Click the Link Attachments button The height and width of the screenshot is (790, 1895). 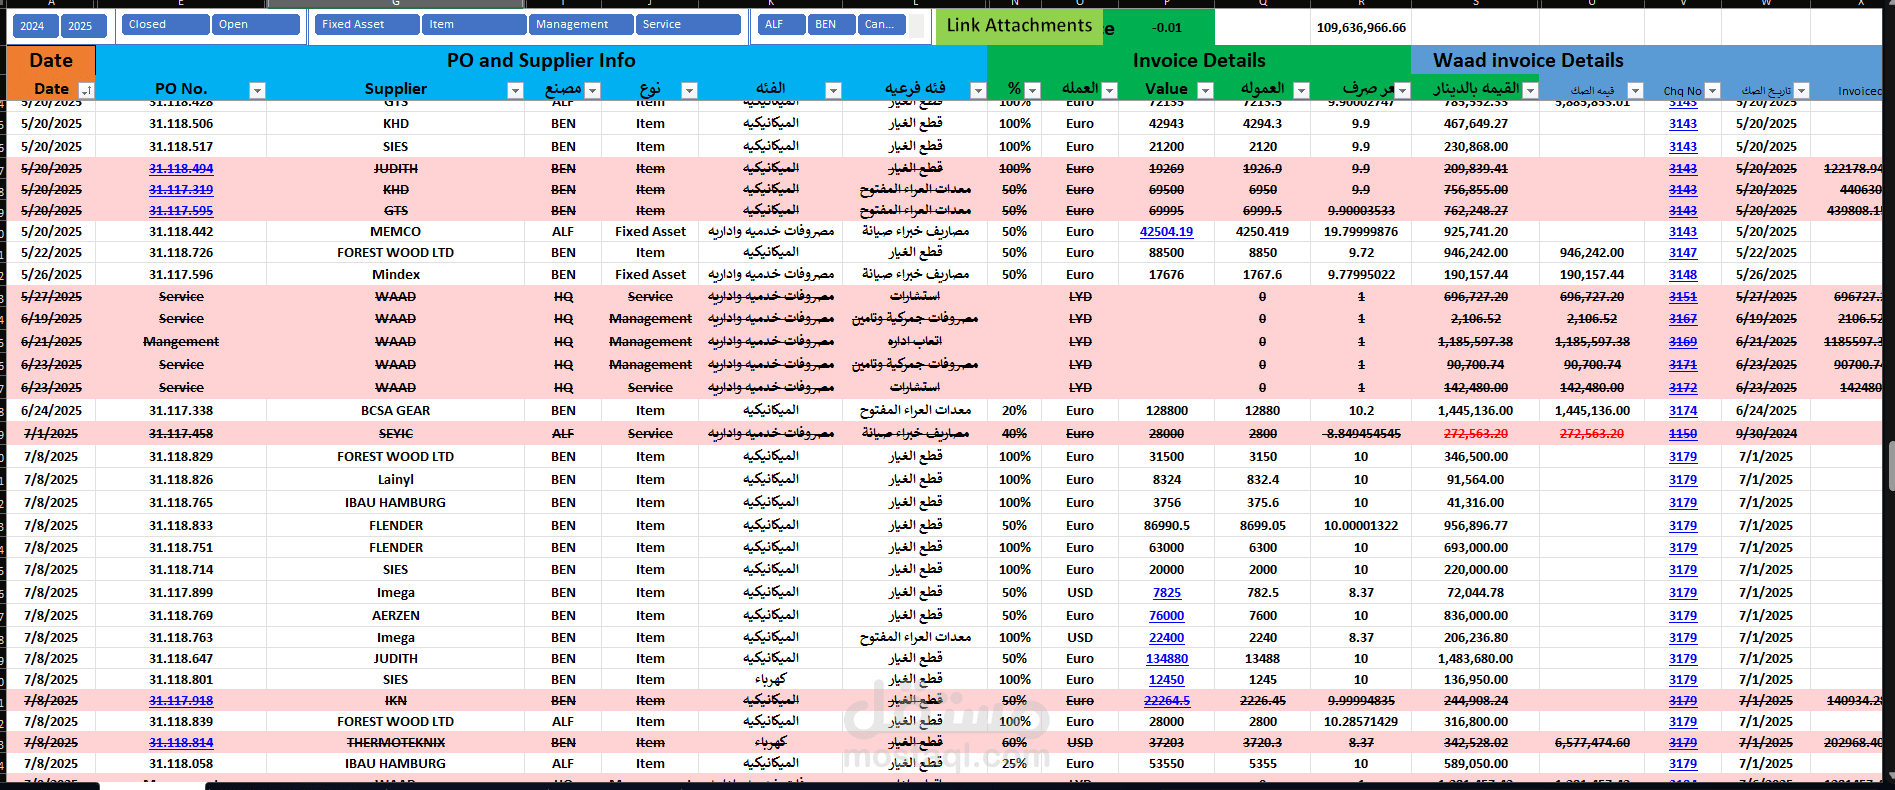[x=1019, y=26]
